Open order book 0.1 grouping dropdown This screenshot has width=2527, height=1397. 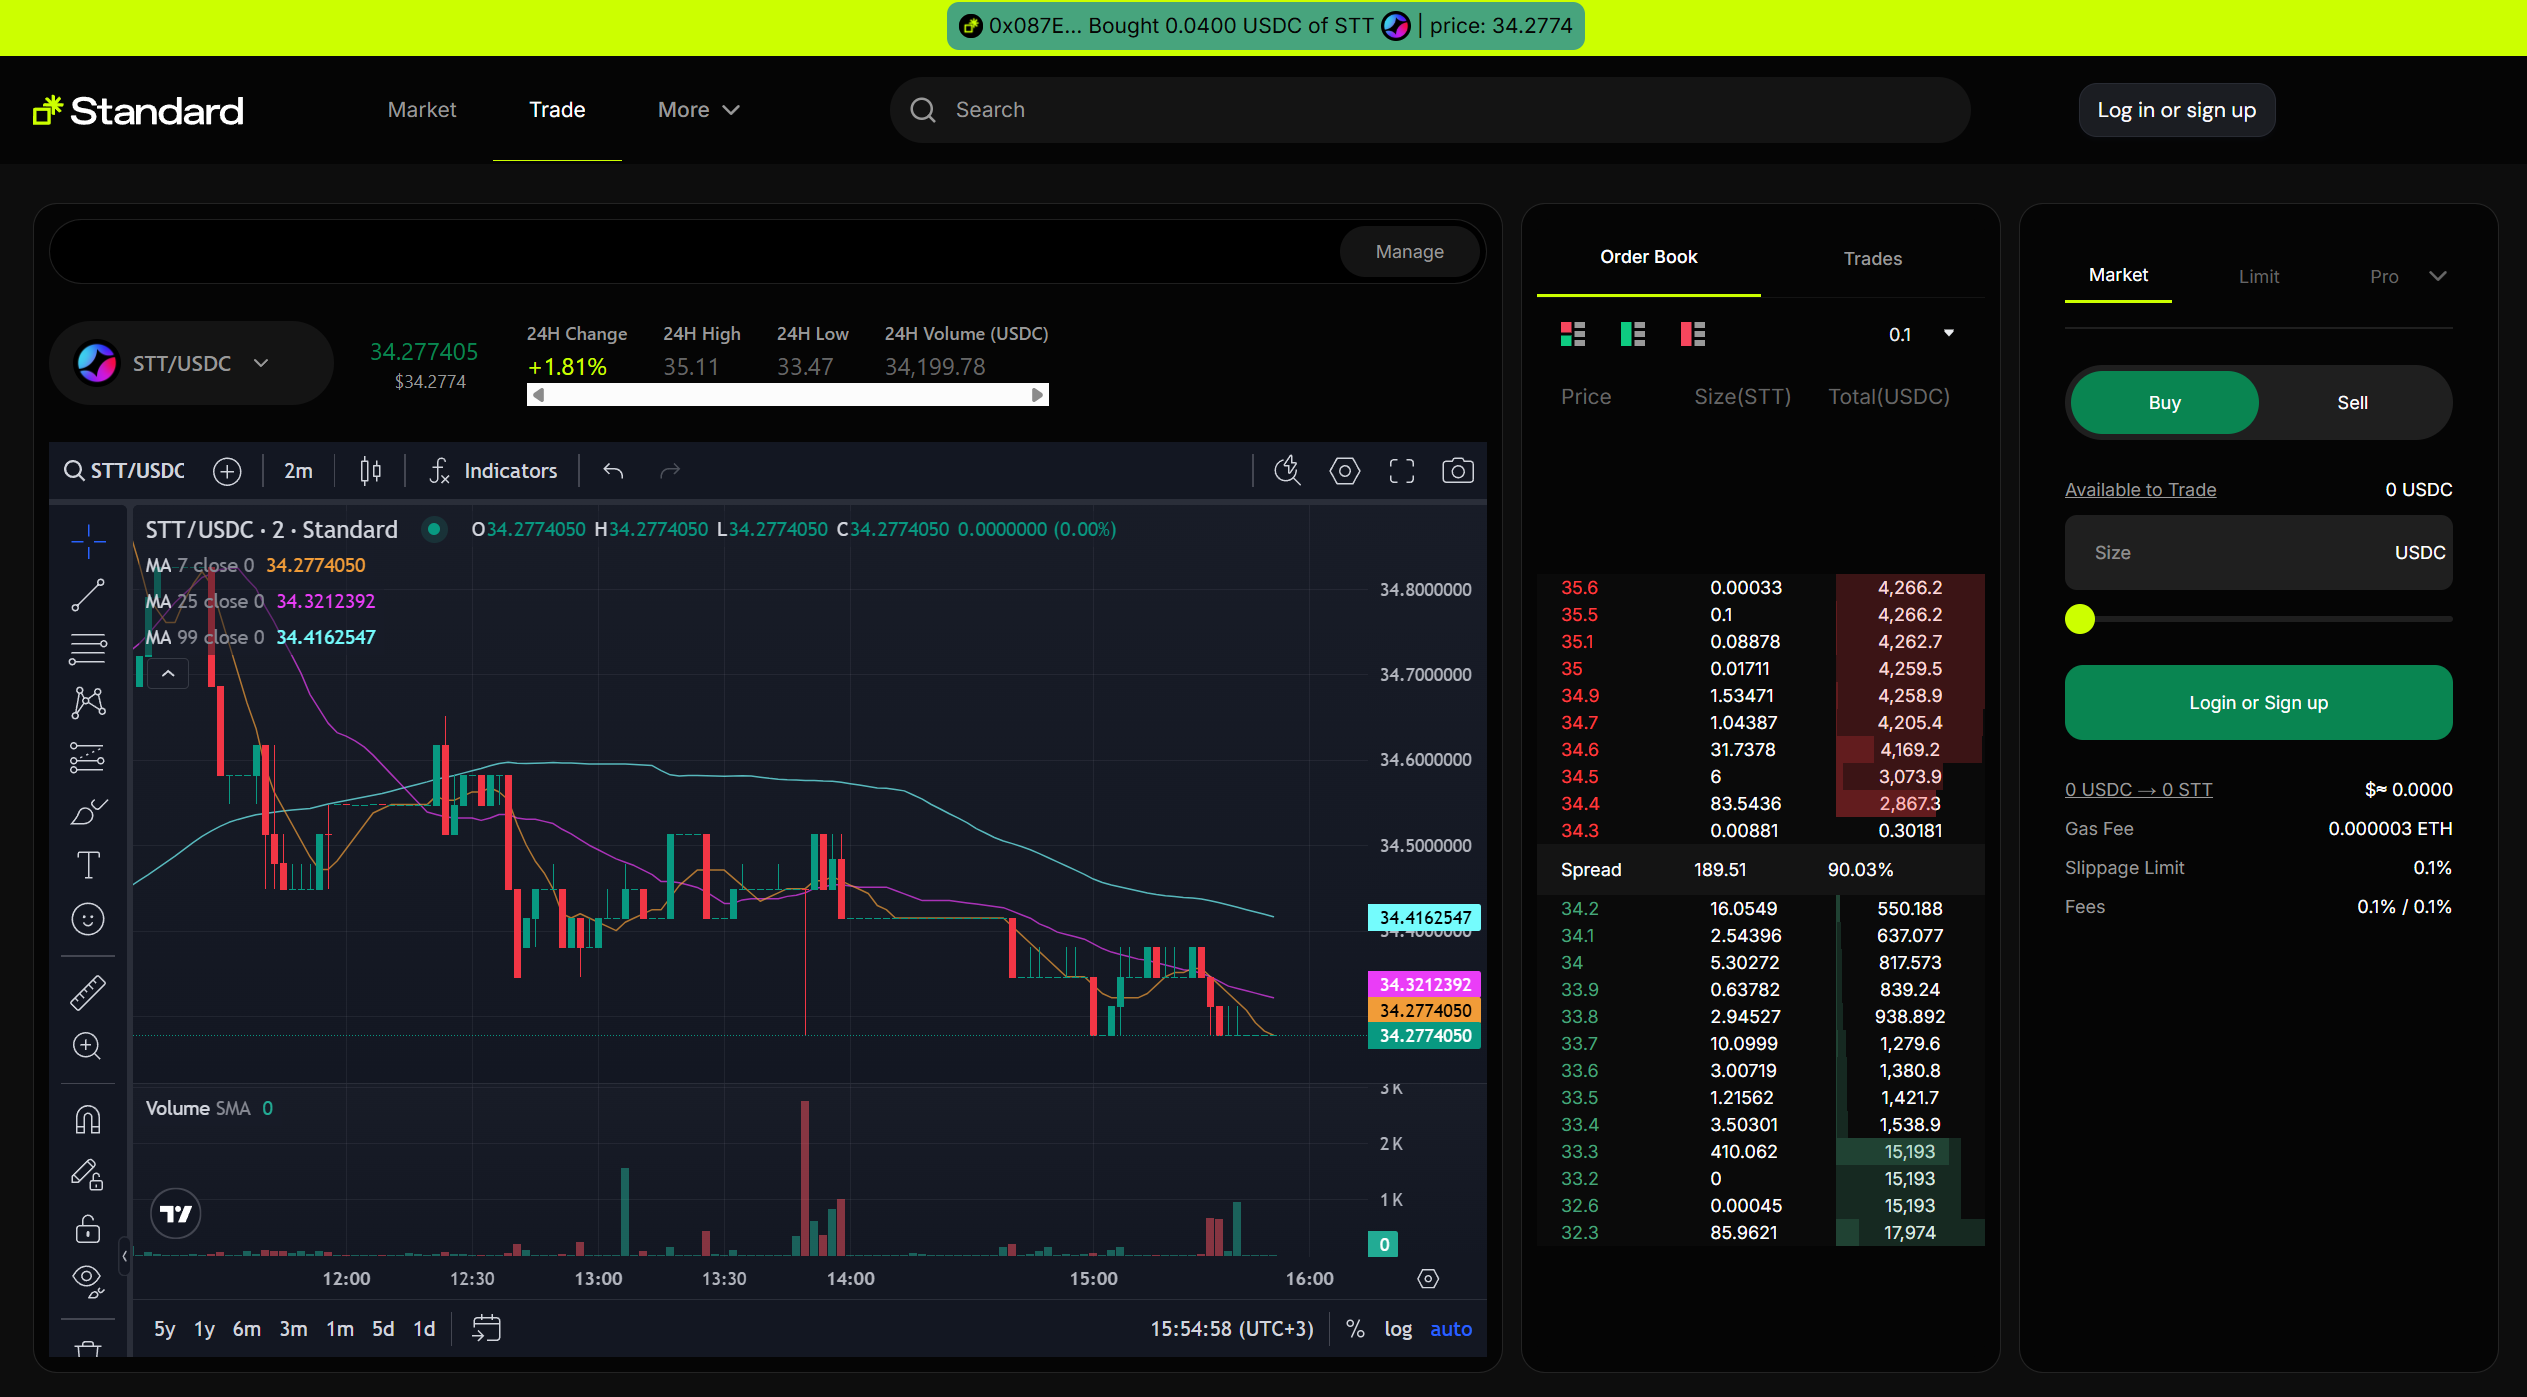tap(1921, 334)
